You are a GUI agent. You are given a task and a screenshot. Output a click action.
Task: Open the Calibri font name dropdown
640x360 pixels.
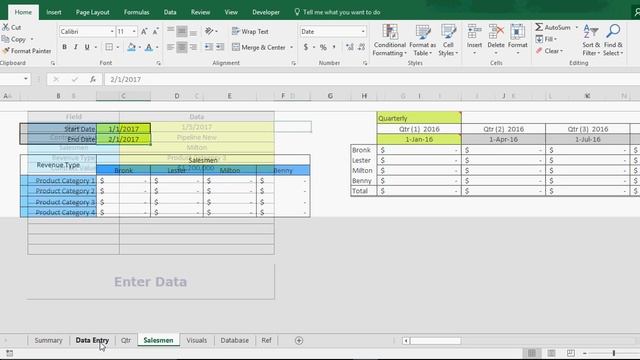[112, 31]
